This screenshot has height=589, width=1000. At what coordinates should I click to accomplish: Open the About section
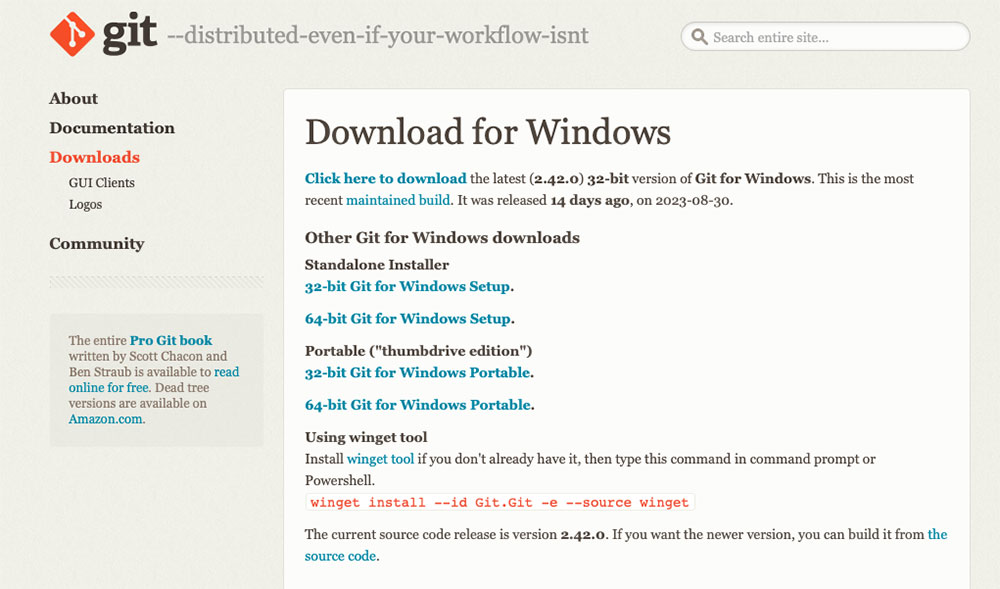point(73,98)
